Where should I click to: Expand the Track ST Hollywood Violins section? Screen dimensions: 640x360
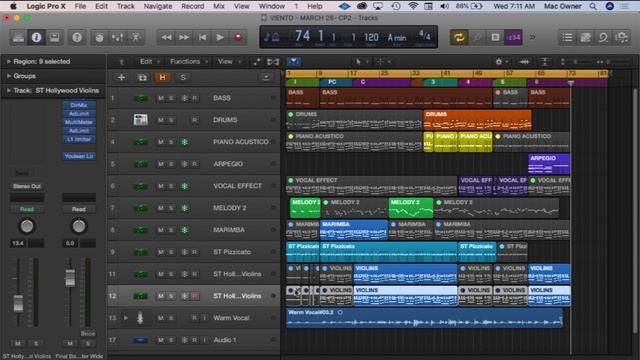[x=9, y=91]
